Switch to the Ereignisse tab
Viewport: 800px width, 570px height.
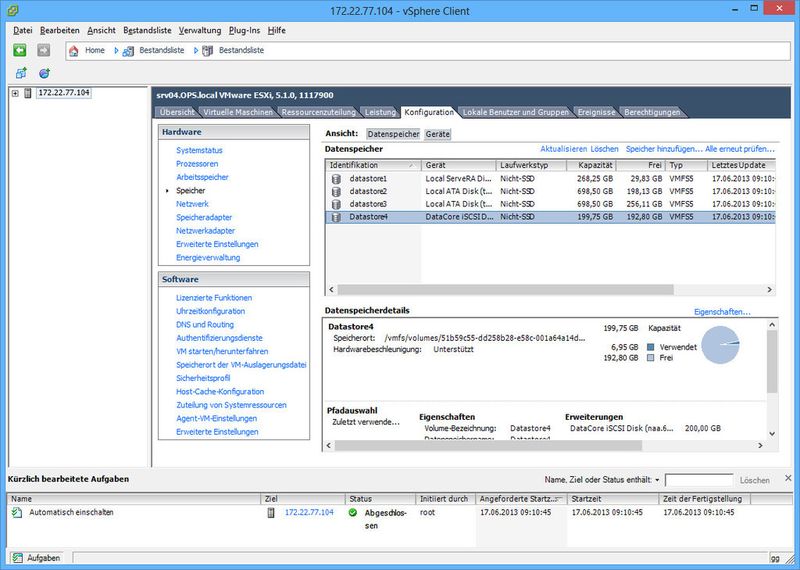(596, 112)
